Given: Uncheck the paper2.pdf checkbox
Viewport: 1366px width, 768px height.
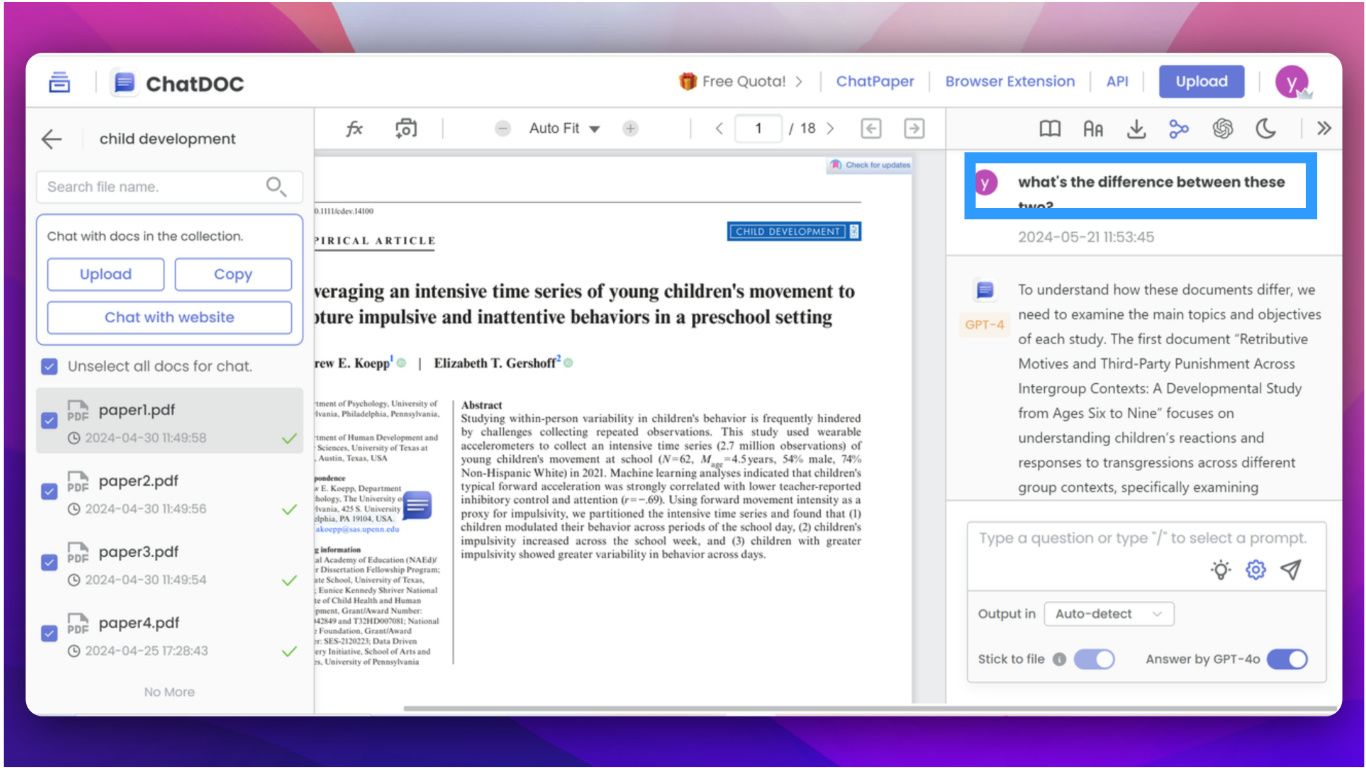Looking at the screenshot, I should (x=49, y=491).
